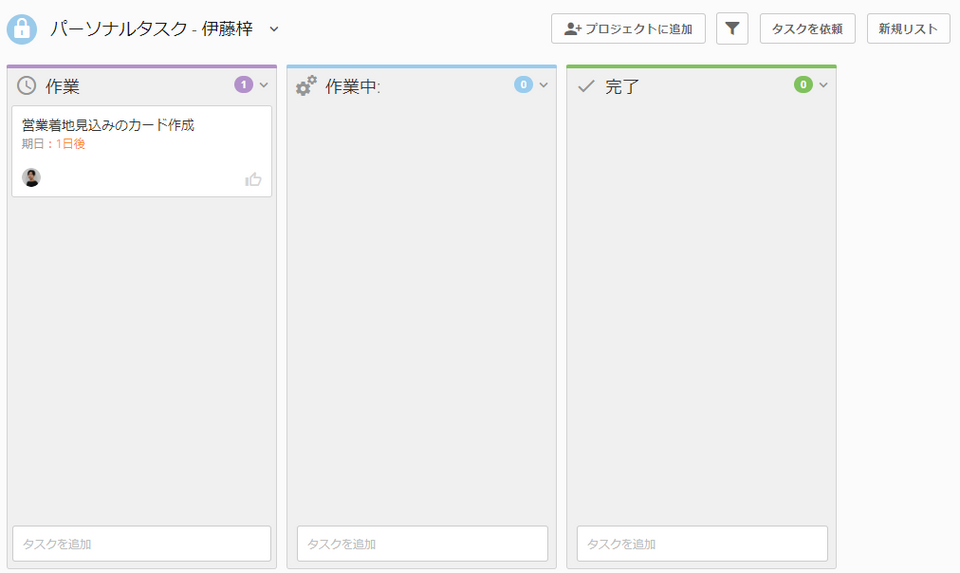Image resolution: width=960 pixels, height=573 pixels.
Task: Click the green count badge on 完了
Action: [x=803, y=84]
